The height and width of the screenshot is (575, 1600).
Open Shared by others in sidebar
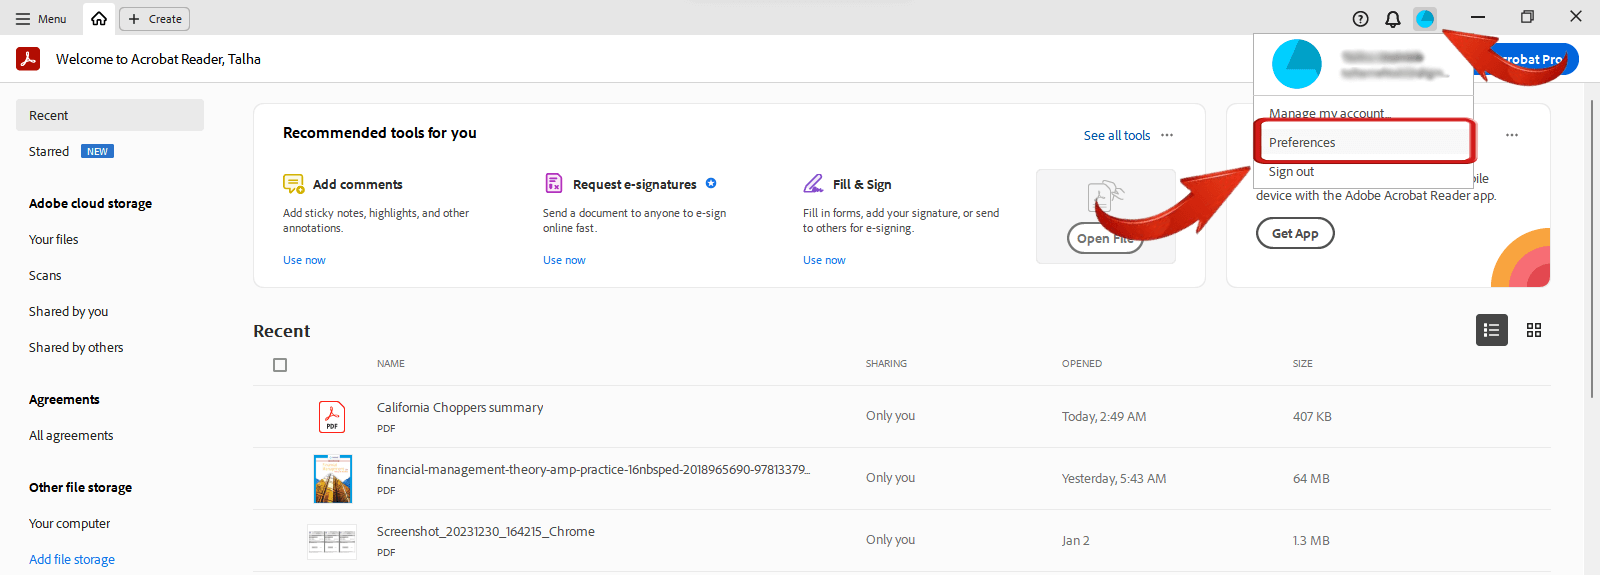click(x=76, y=347)
